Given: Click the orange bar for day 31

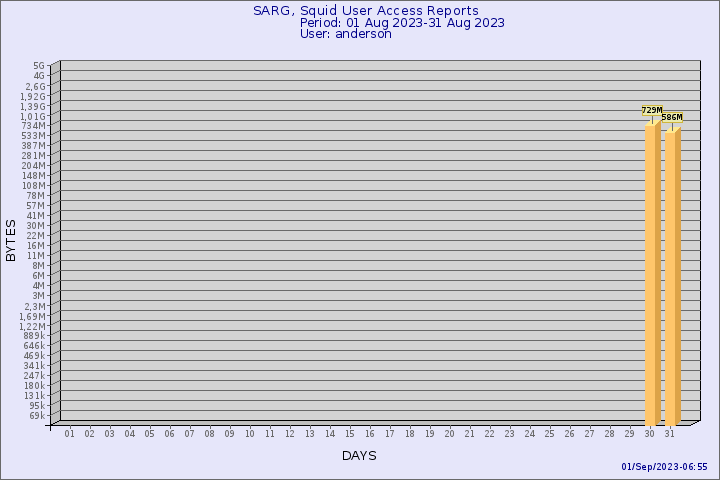Looking at the screenshot, I should [x=671, y=279].
